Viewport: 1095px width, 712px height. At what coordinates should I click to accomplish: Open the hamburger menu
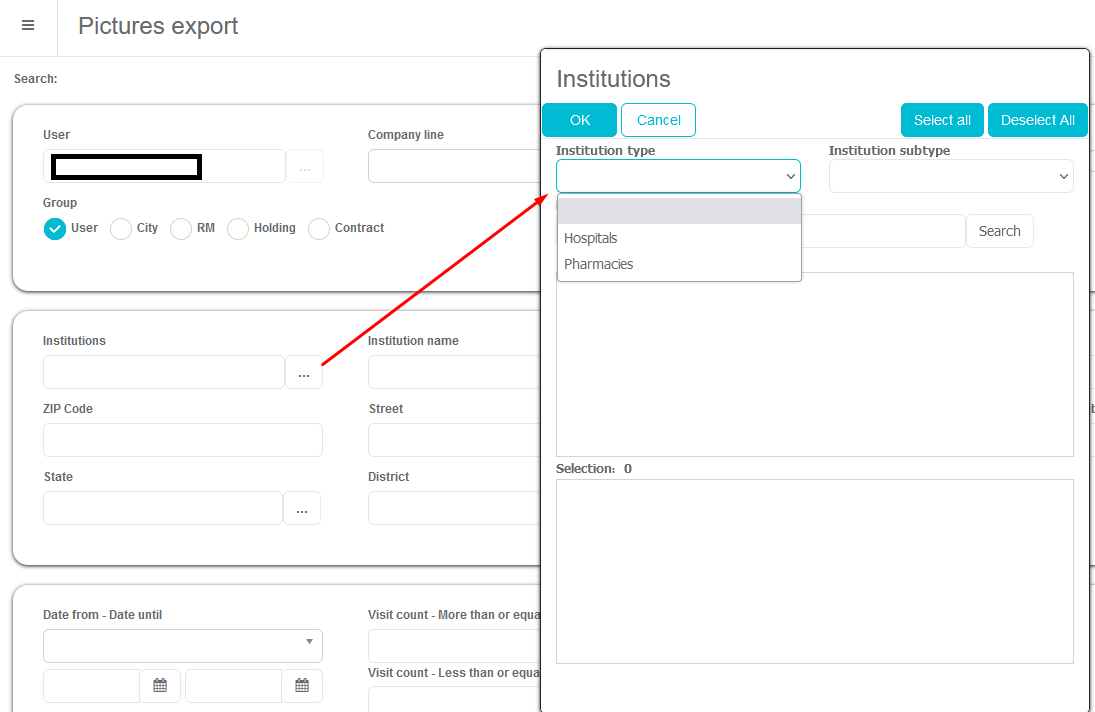point(28,26)
